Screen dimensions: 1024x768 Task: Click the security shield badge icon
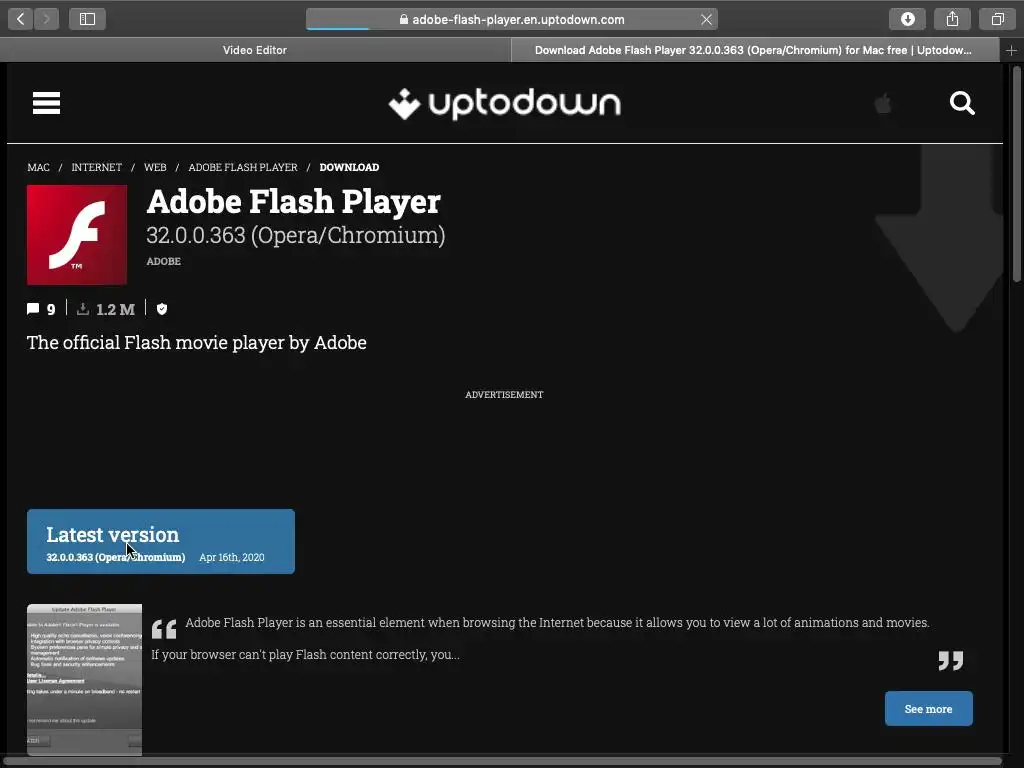(x=162, y=309)
